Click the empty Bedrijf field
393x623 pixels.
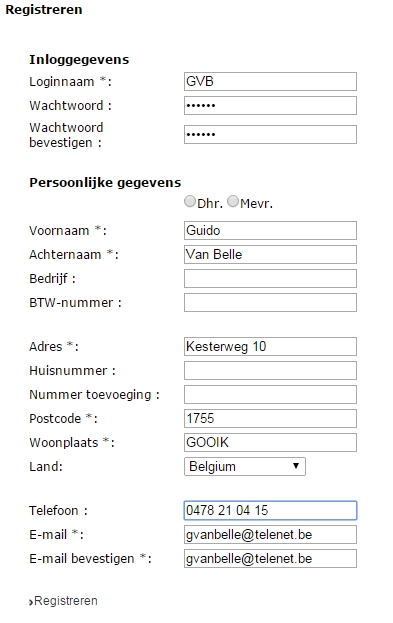(270, 279)
